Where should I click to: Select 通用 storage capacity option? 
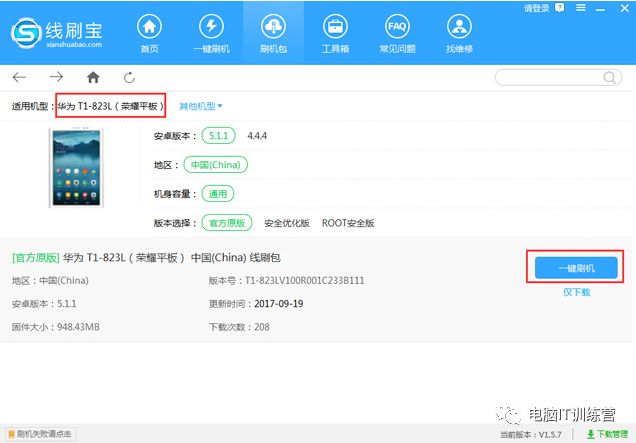coord(218,194)
